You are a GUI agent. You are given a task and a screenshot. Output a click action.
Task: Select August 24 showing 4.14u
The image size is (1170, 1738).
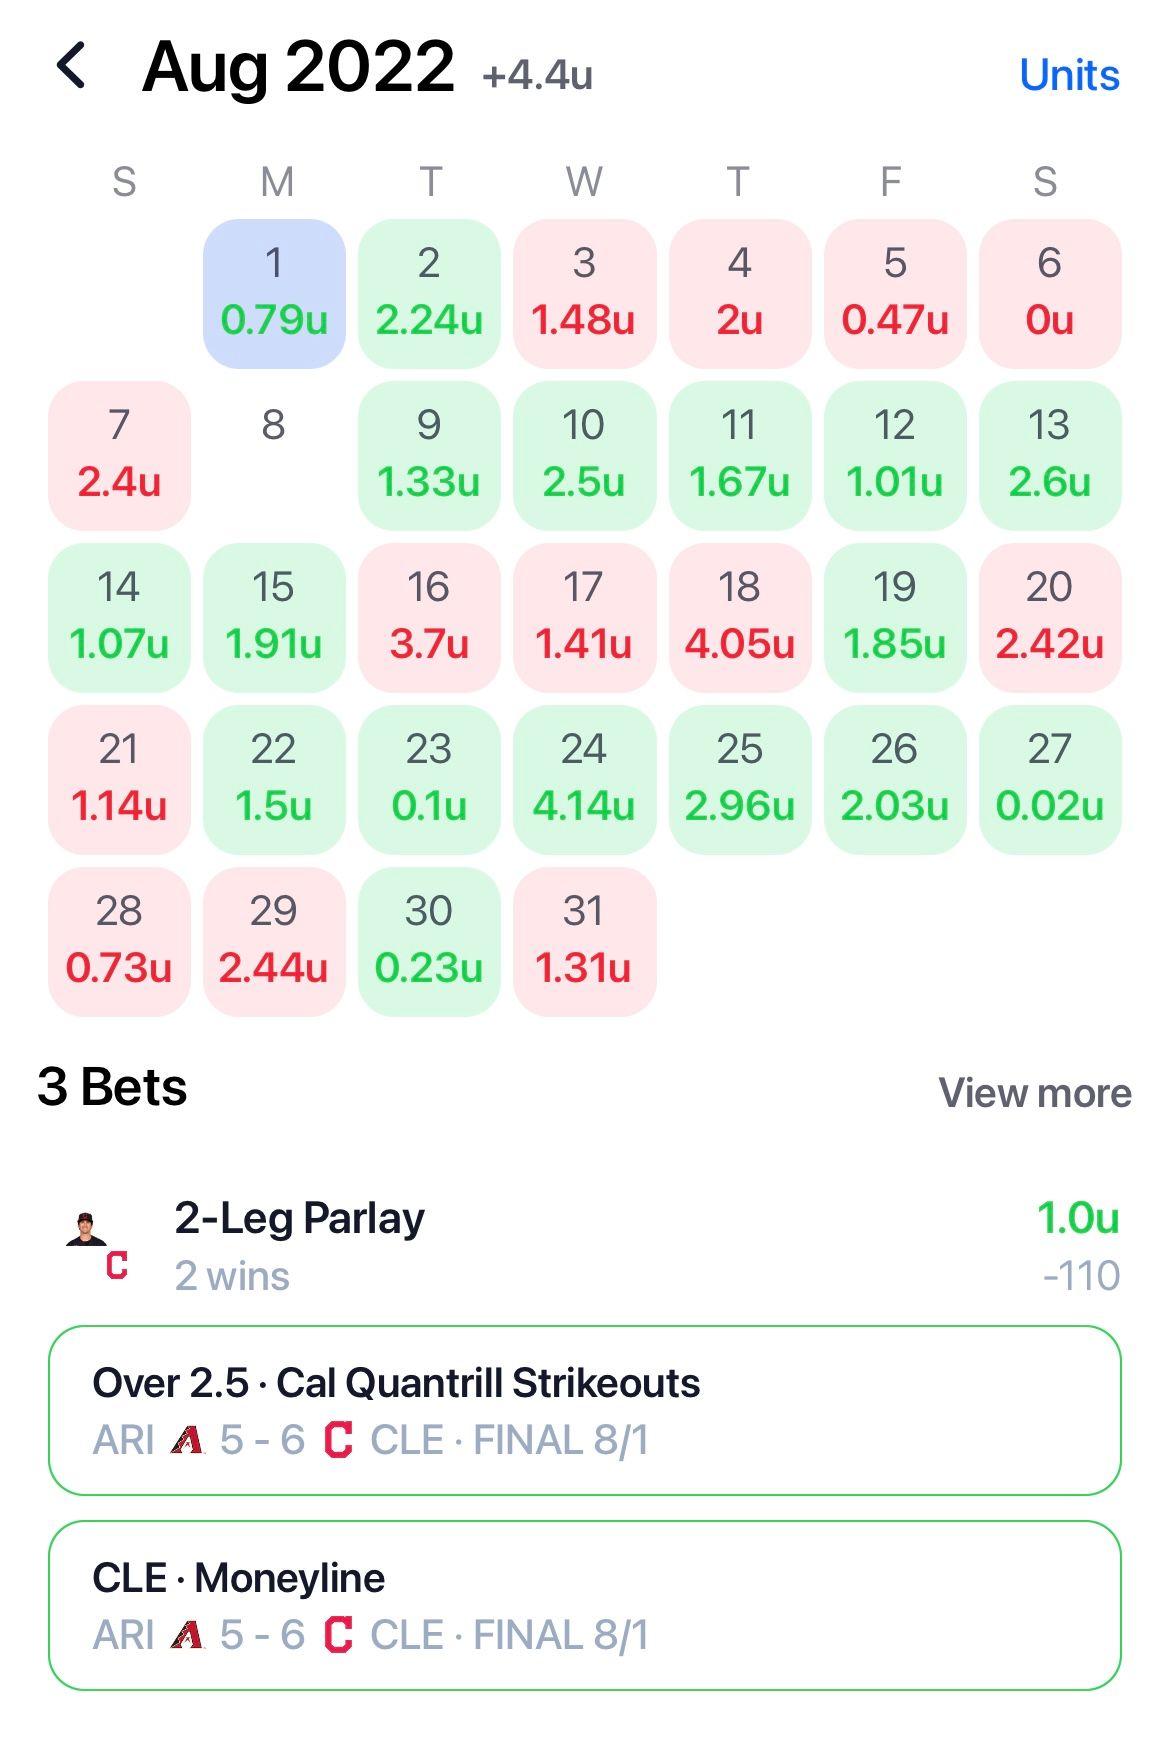point(584,779)
